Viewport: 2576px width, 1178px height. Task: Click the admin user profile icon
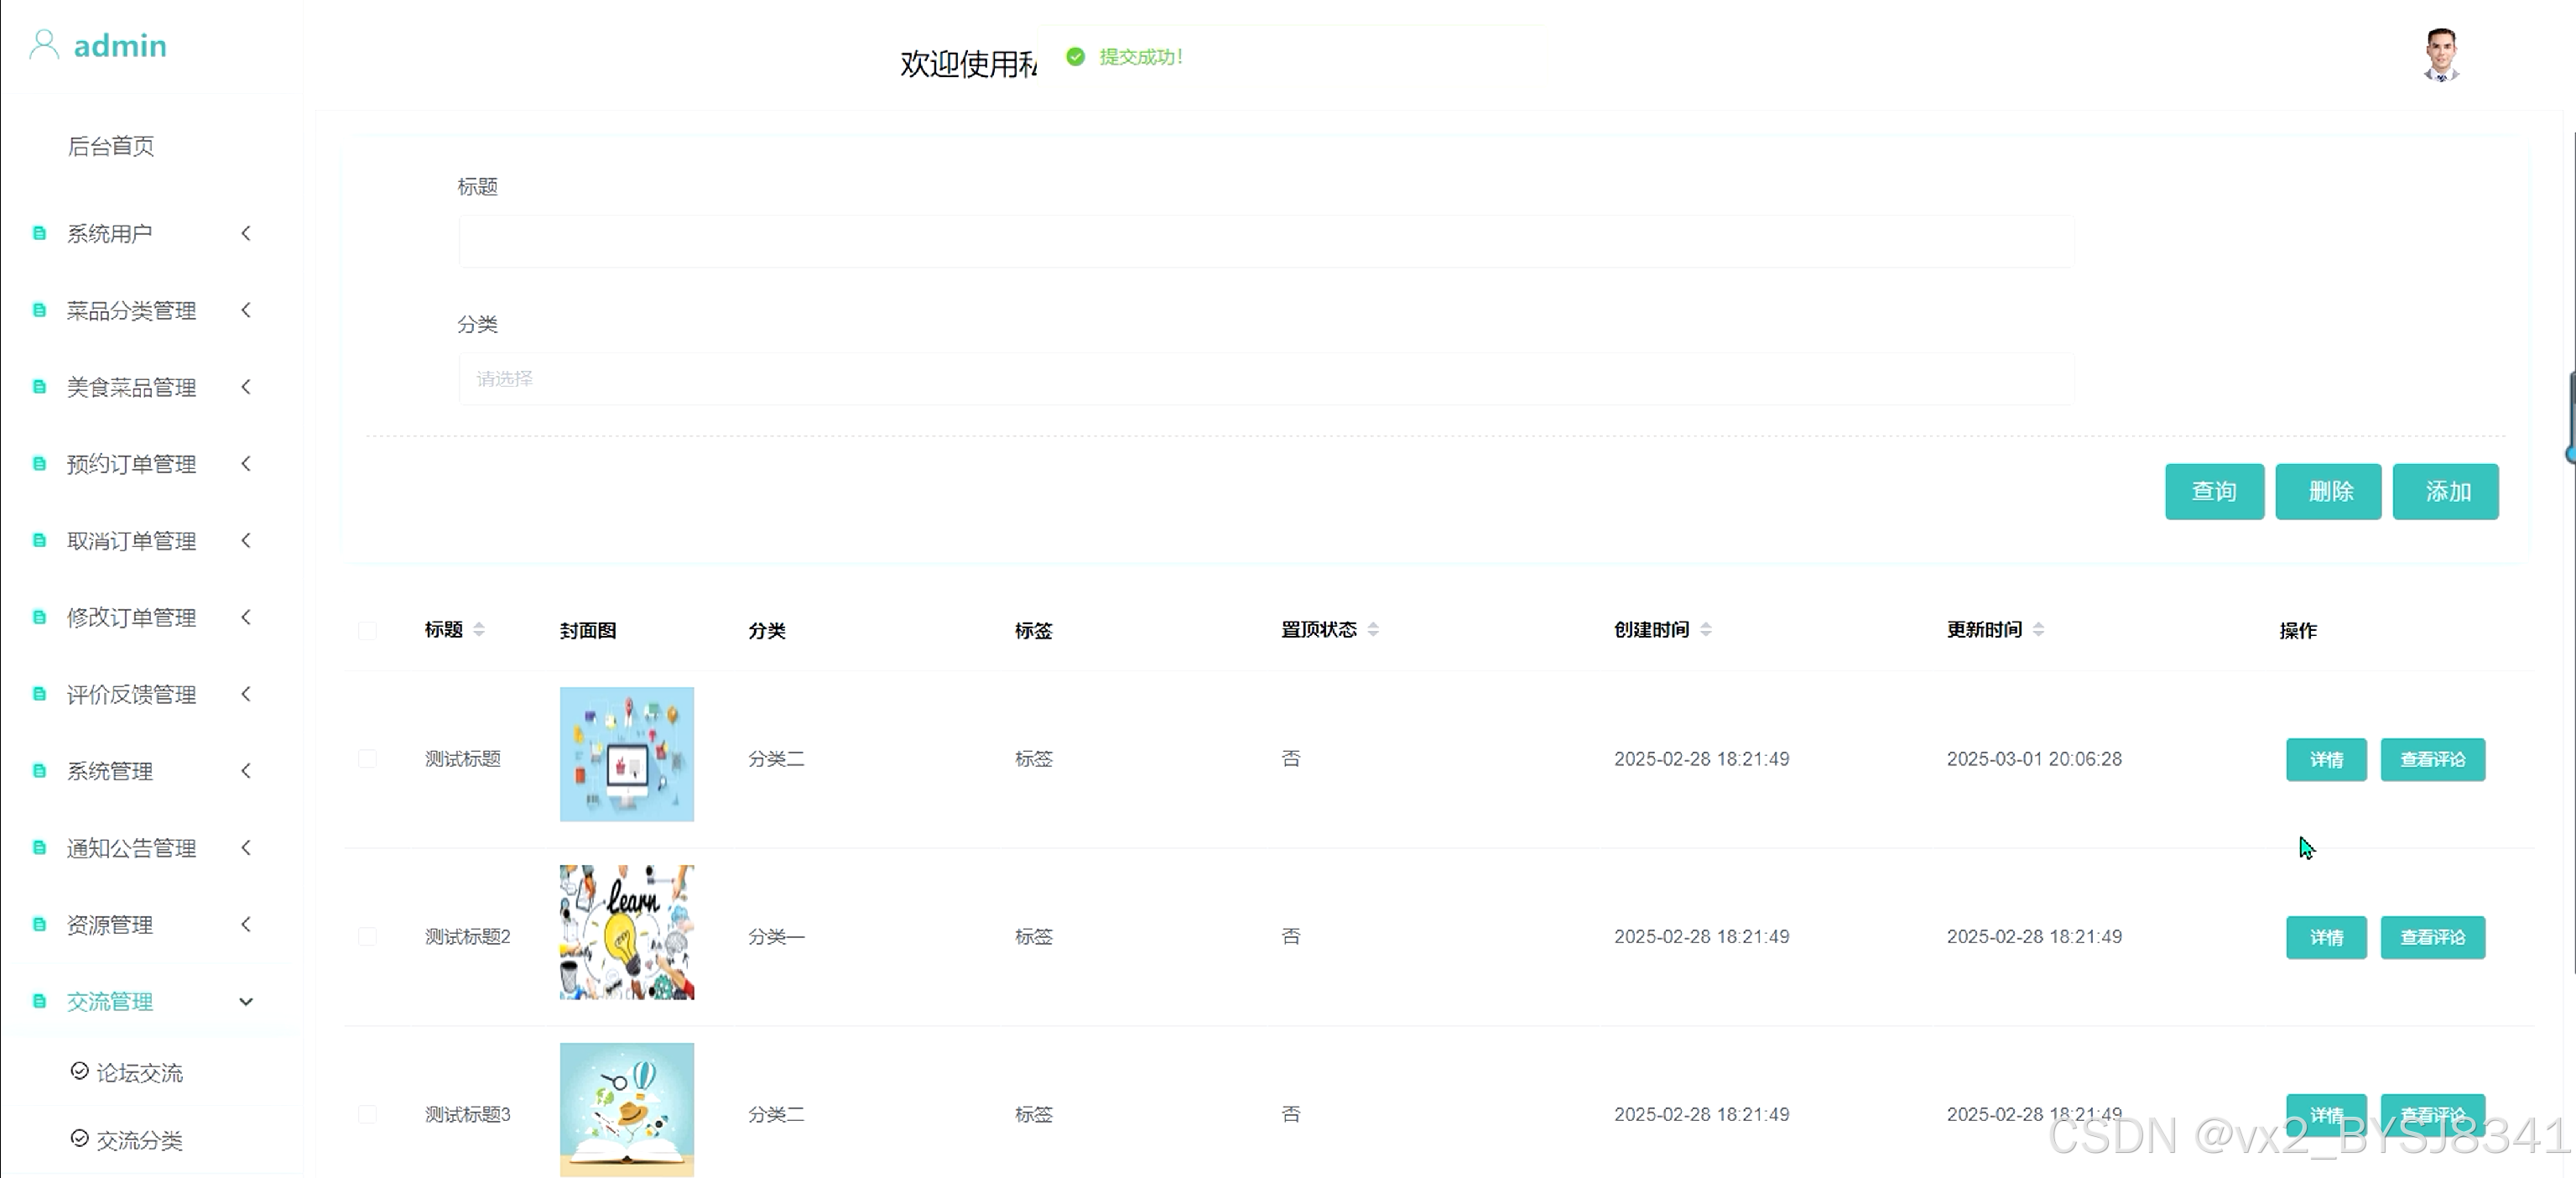tap(44, 45)
